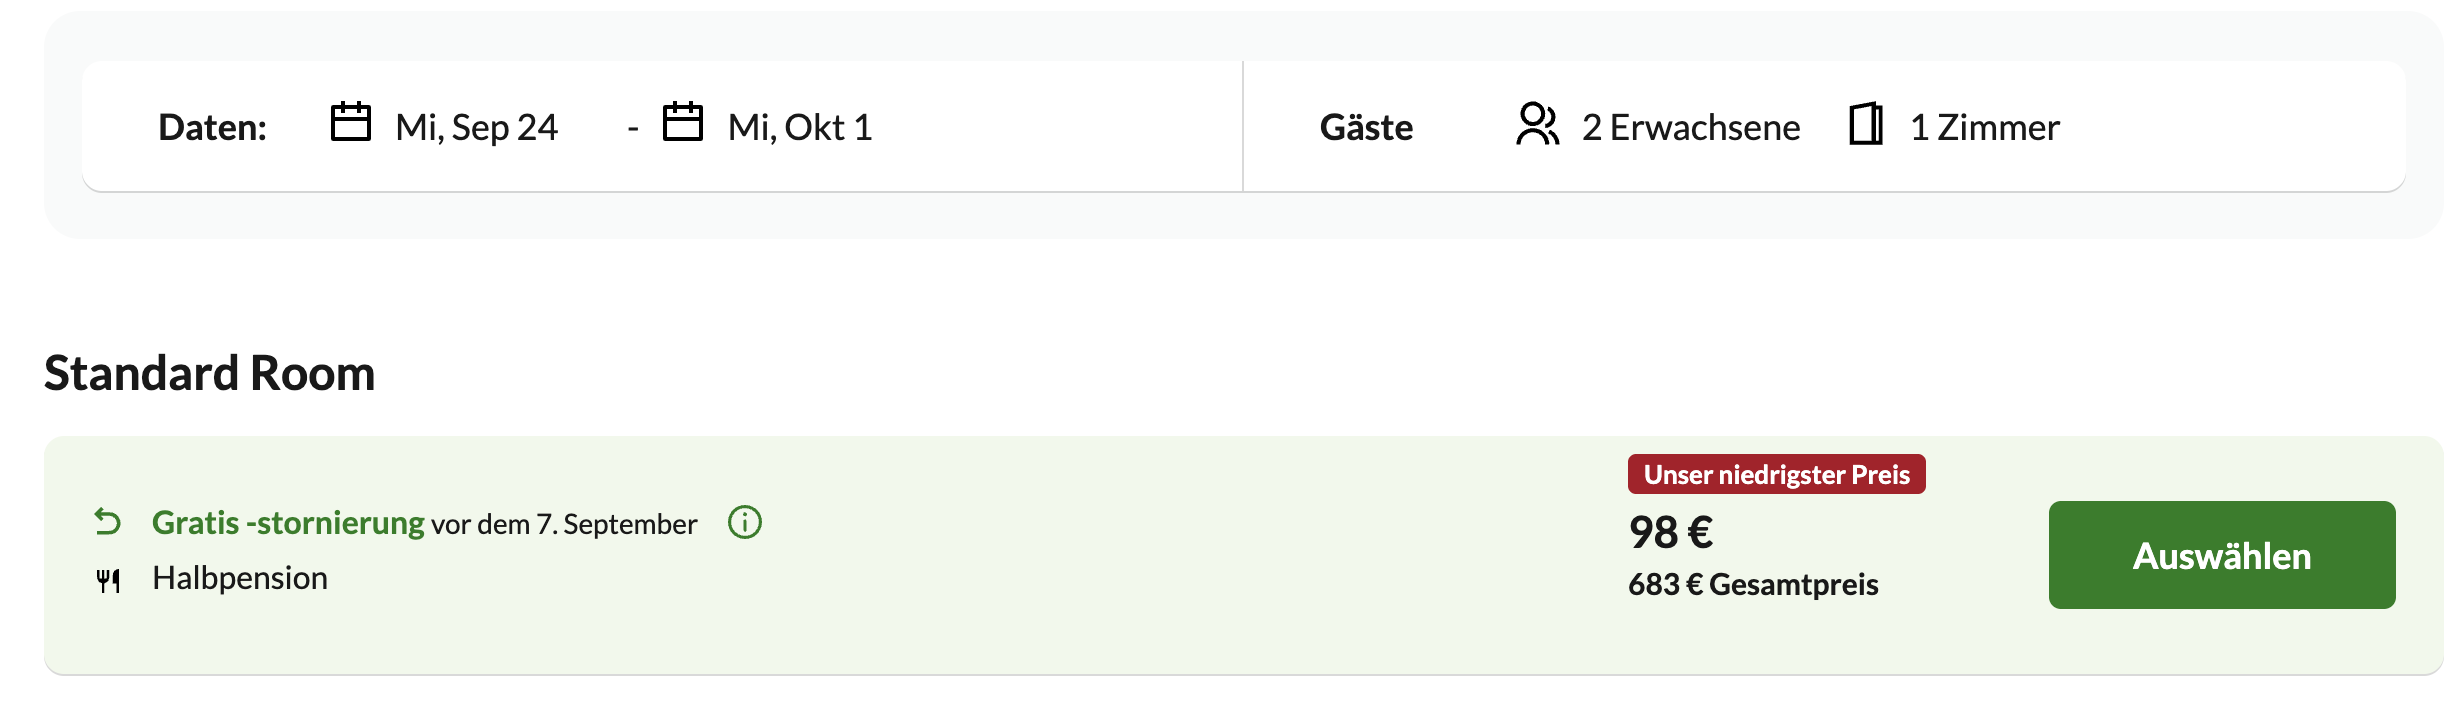Click the room door icon
This screenshot has height=712, width=2456.
pyautogui.click(x=1866, y=124)
